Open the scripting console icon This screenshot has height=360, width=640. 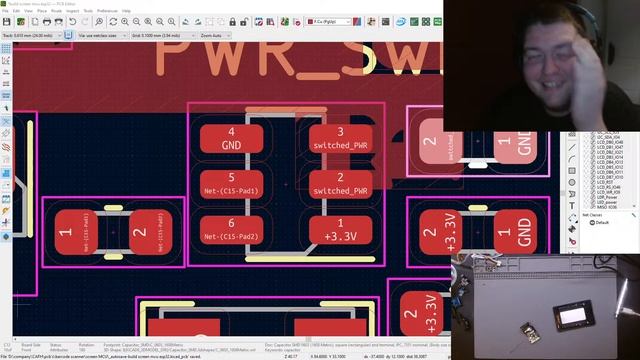coord(385,22)
